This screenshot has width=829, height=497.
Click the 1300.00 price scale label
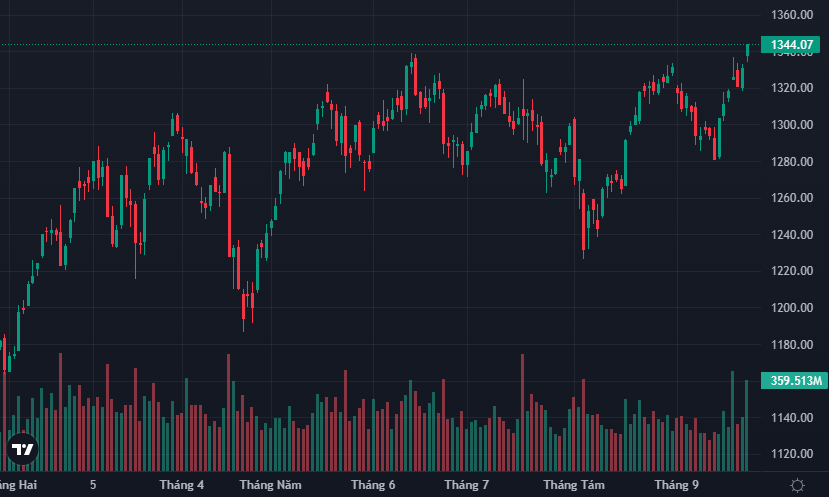pos(791,125)
